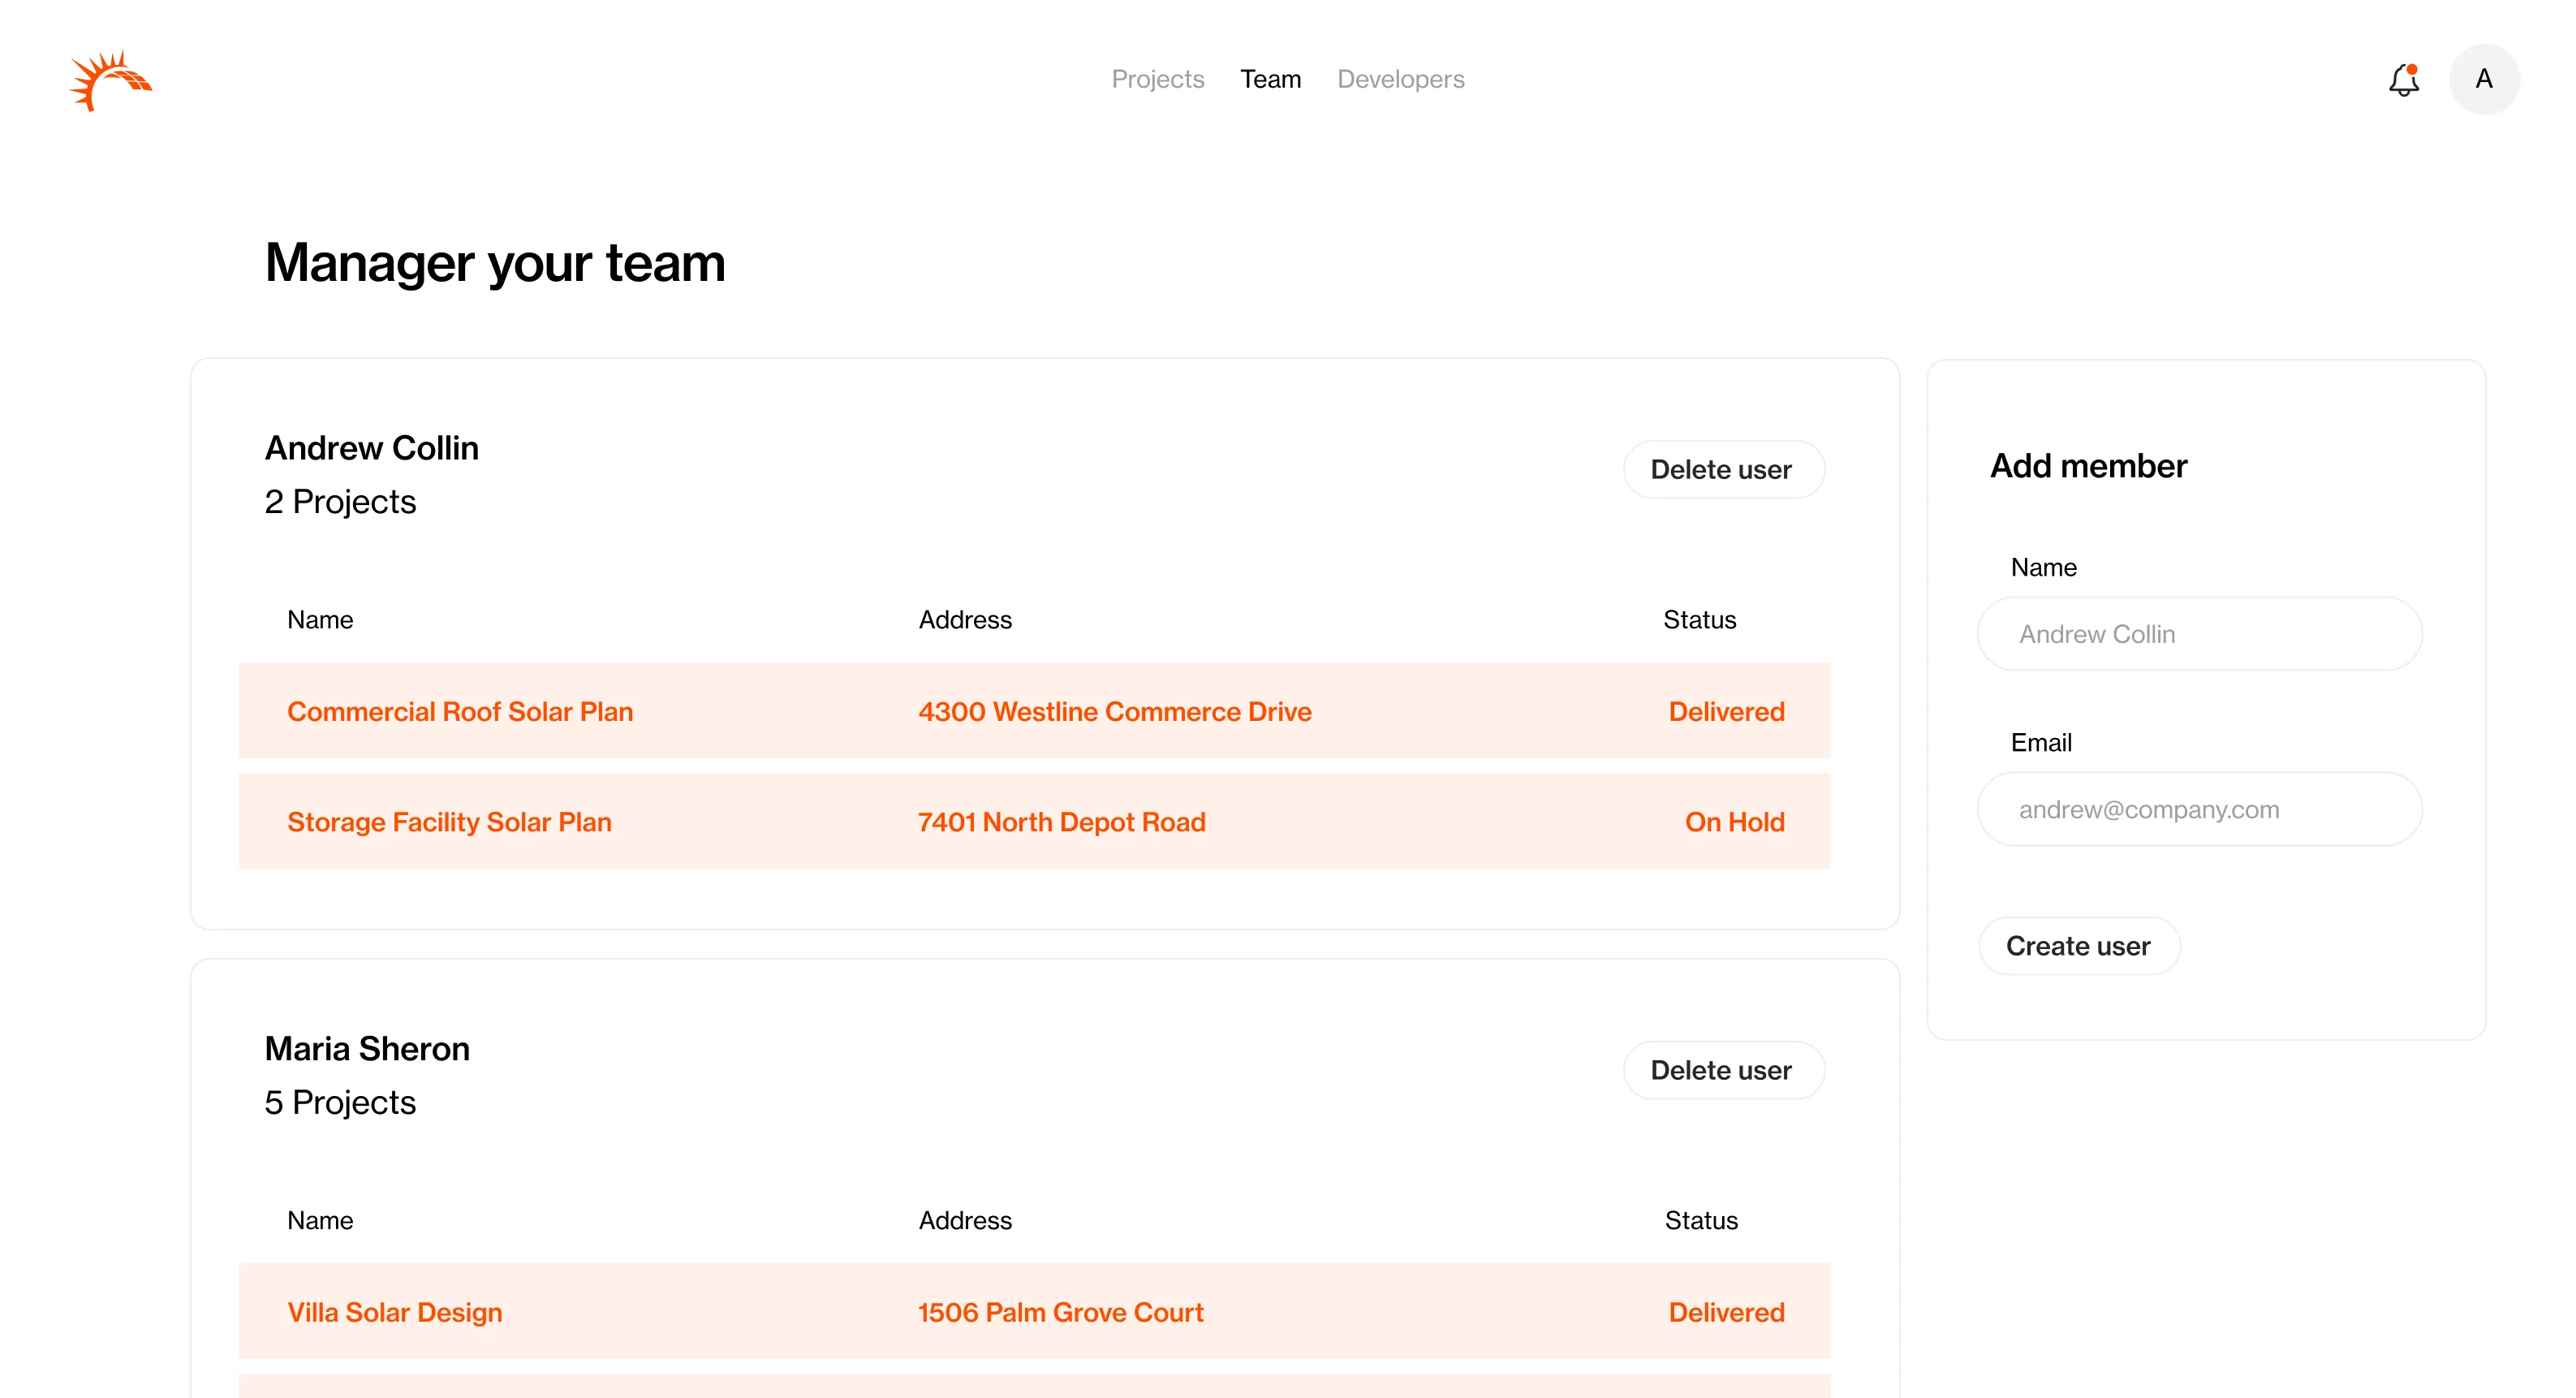This screenshot has height=1398, width=2576.
Task: Open the notifications bell icon
Action: click(2403, 80)
